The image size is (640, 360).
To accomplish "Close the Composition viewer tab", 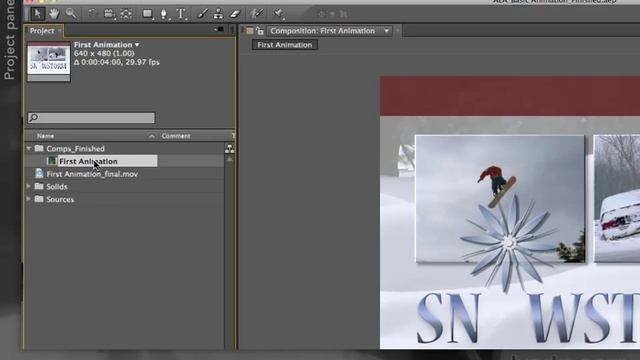I will point(398,31).
